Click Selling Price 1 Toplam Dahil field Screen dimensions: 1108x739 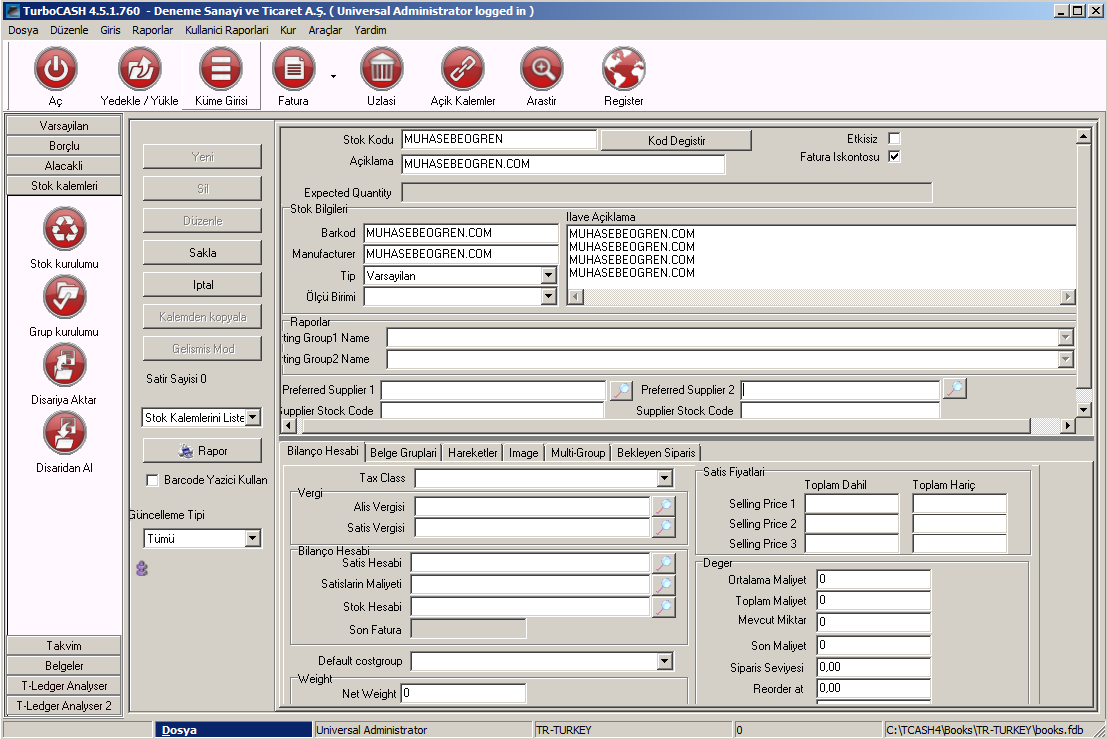851,504
